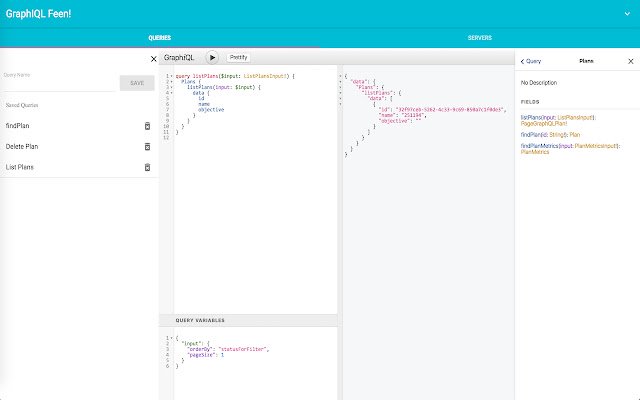Viewport: 640px width, 400px height.
Task: Click the Prettify button
Action: (x=238, y=58)
